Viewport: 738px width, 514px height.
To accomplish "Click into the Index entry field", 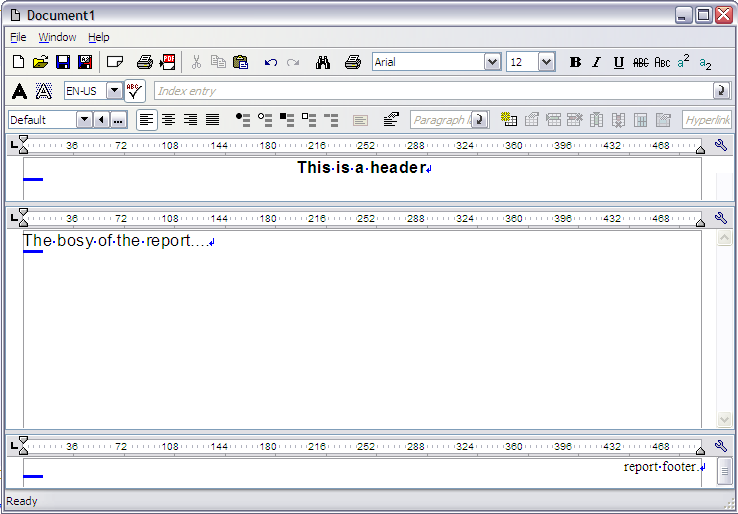I will tap(430, 91).
